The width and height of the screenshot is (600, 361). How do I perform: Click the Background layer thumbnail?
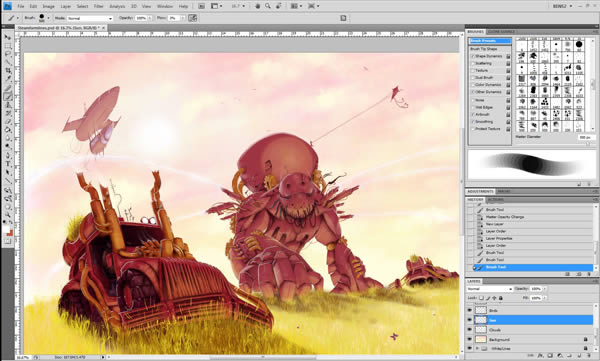[x=481, y=339]
